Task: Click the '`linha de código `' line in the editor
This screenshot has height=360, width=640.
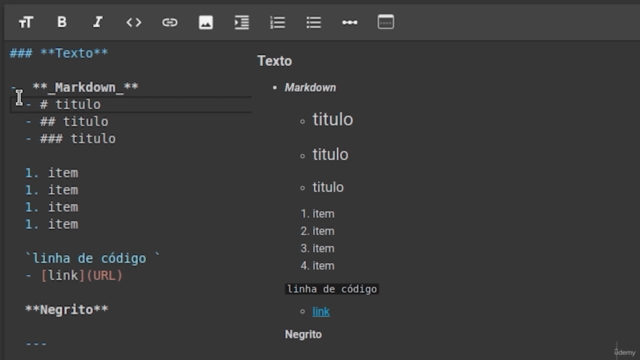Action: [x=93, y=258]
